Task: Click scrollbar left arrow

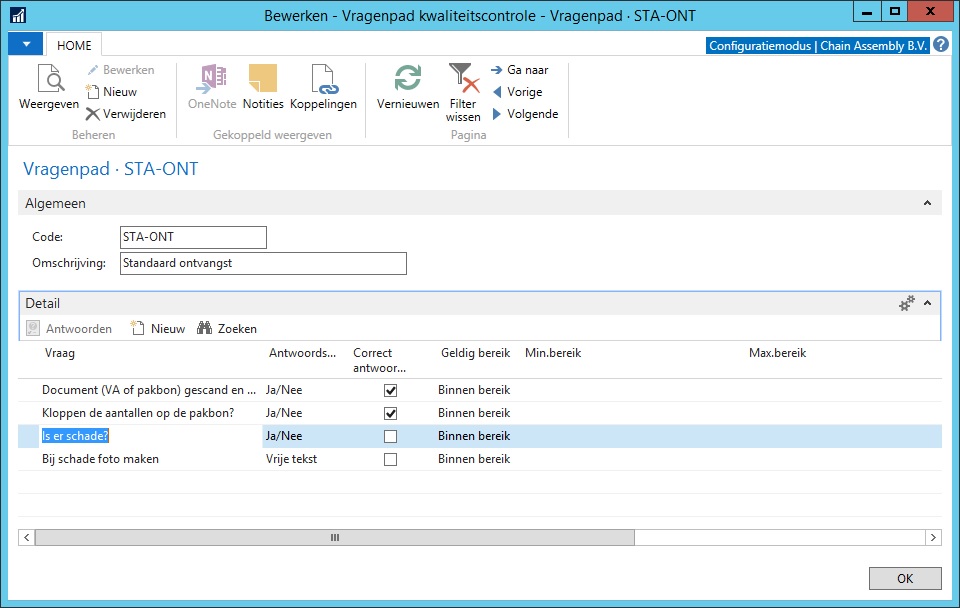Action: point(26,538)
